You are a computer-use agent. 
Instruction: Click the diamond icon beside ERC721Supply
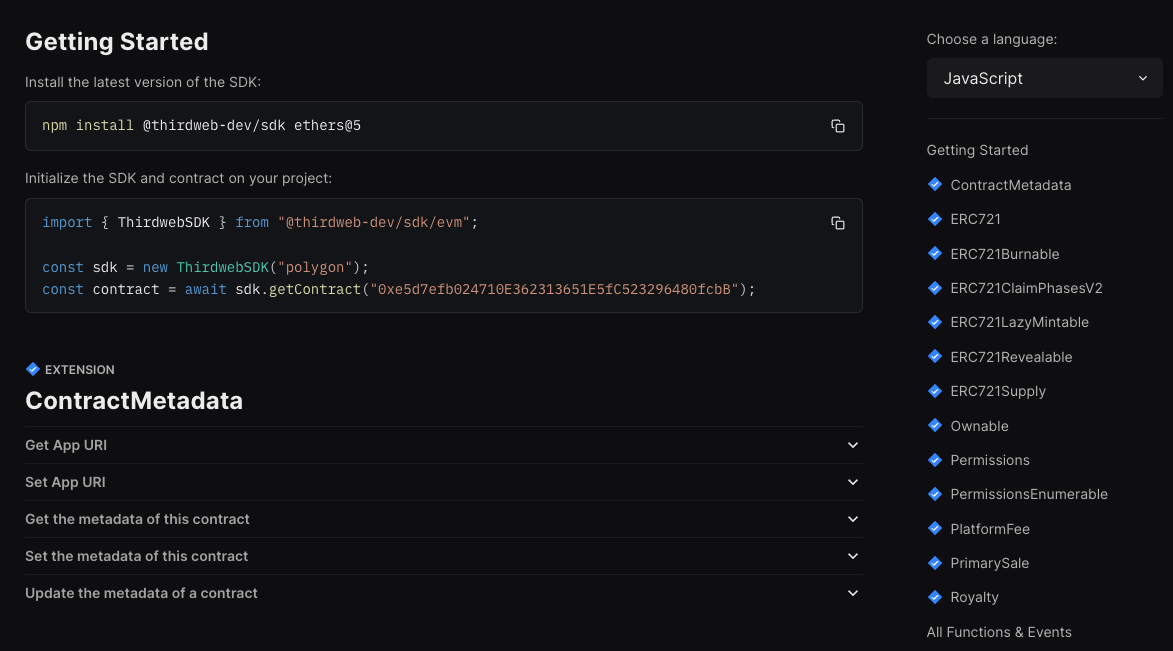(x=934, y=391)
